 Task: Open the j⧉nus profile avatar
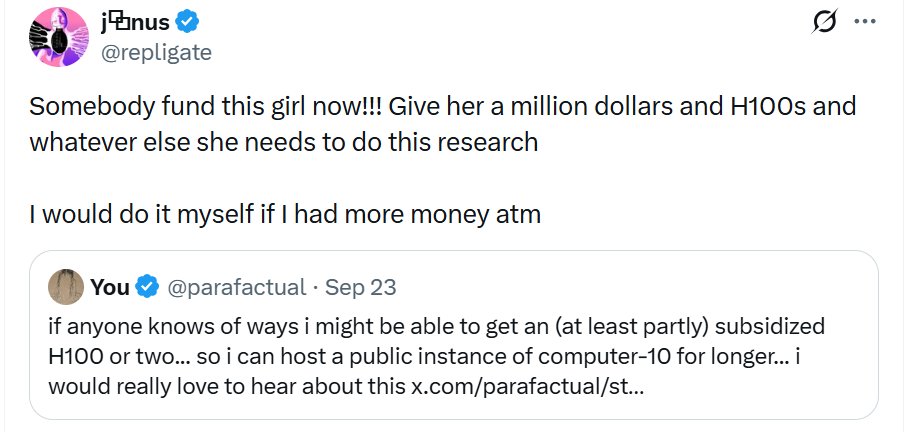pyautogui.click(x=58, y=37)
